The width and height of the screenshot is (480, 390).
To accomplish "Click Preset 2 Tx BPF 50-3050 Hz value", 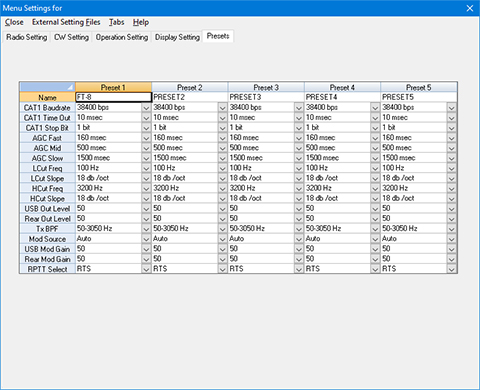I will (x=171, y=228).
